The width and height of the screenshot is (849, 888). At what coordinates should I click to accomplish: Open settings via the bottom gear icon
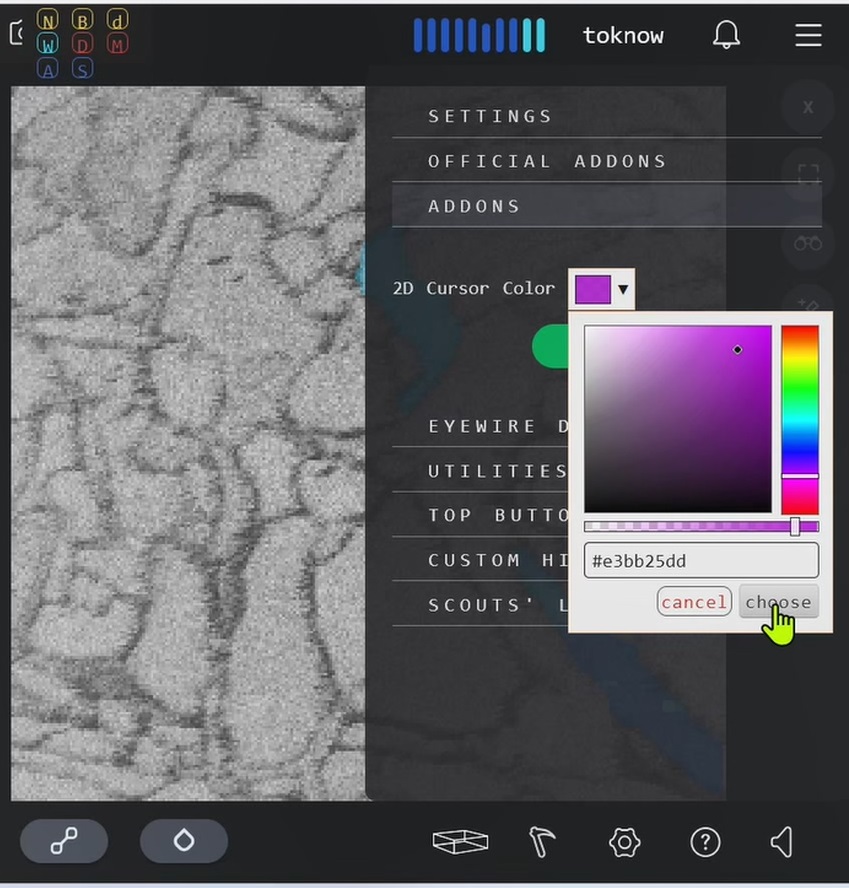point(624,842)
